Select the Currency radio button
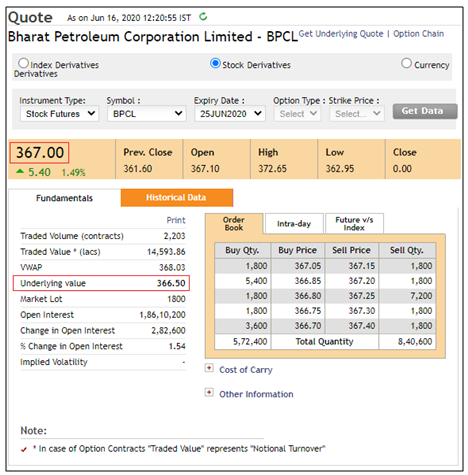Image resolution: width=468 pixels, height=475 pixels. [x=406, y=63]
